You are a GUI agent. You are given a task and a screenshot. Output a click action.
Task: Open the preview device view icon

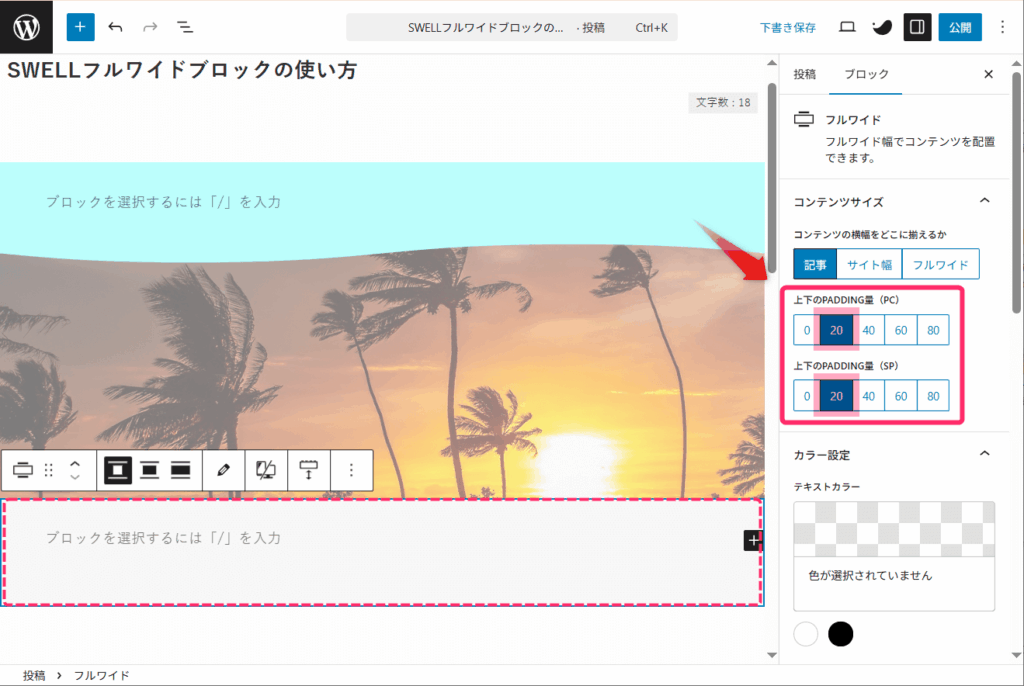pos(847,27)
